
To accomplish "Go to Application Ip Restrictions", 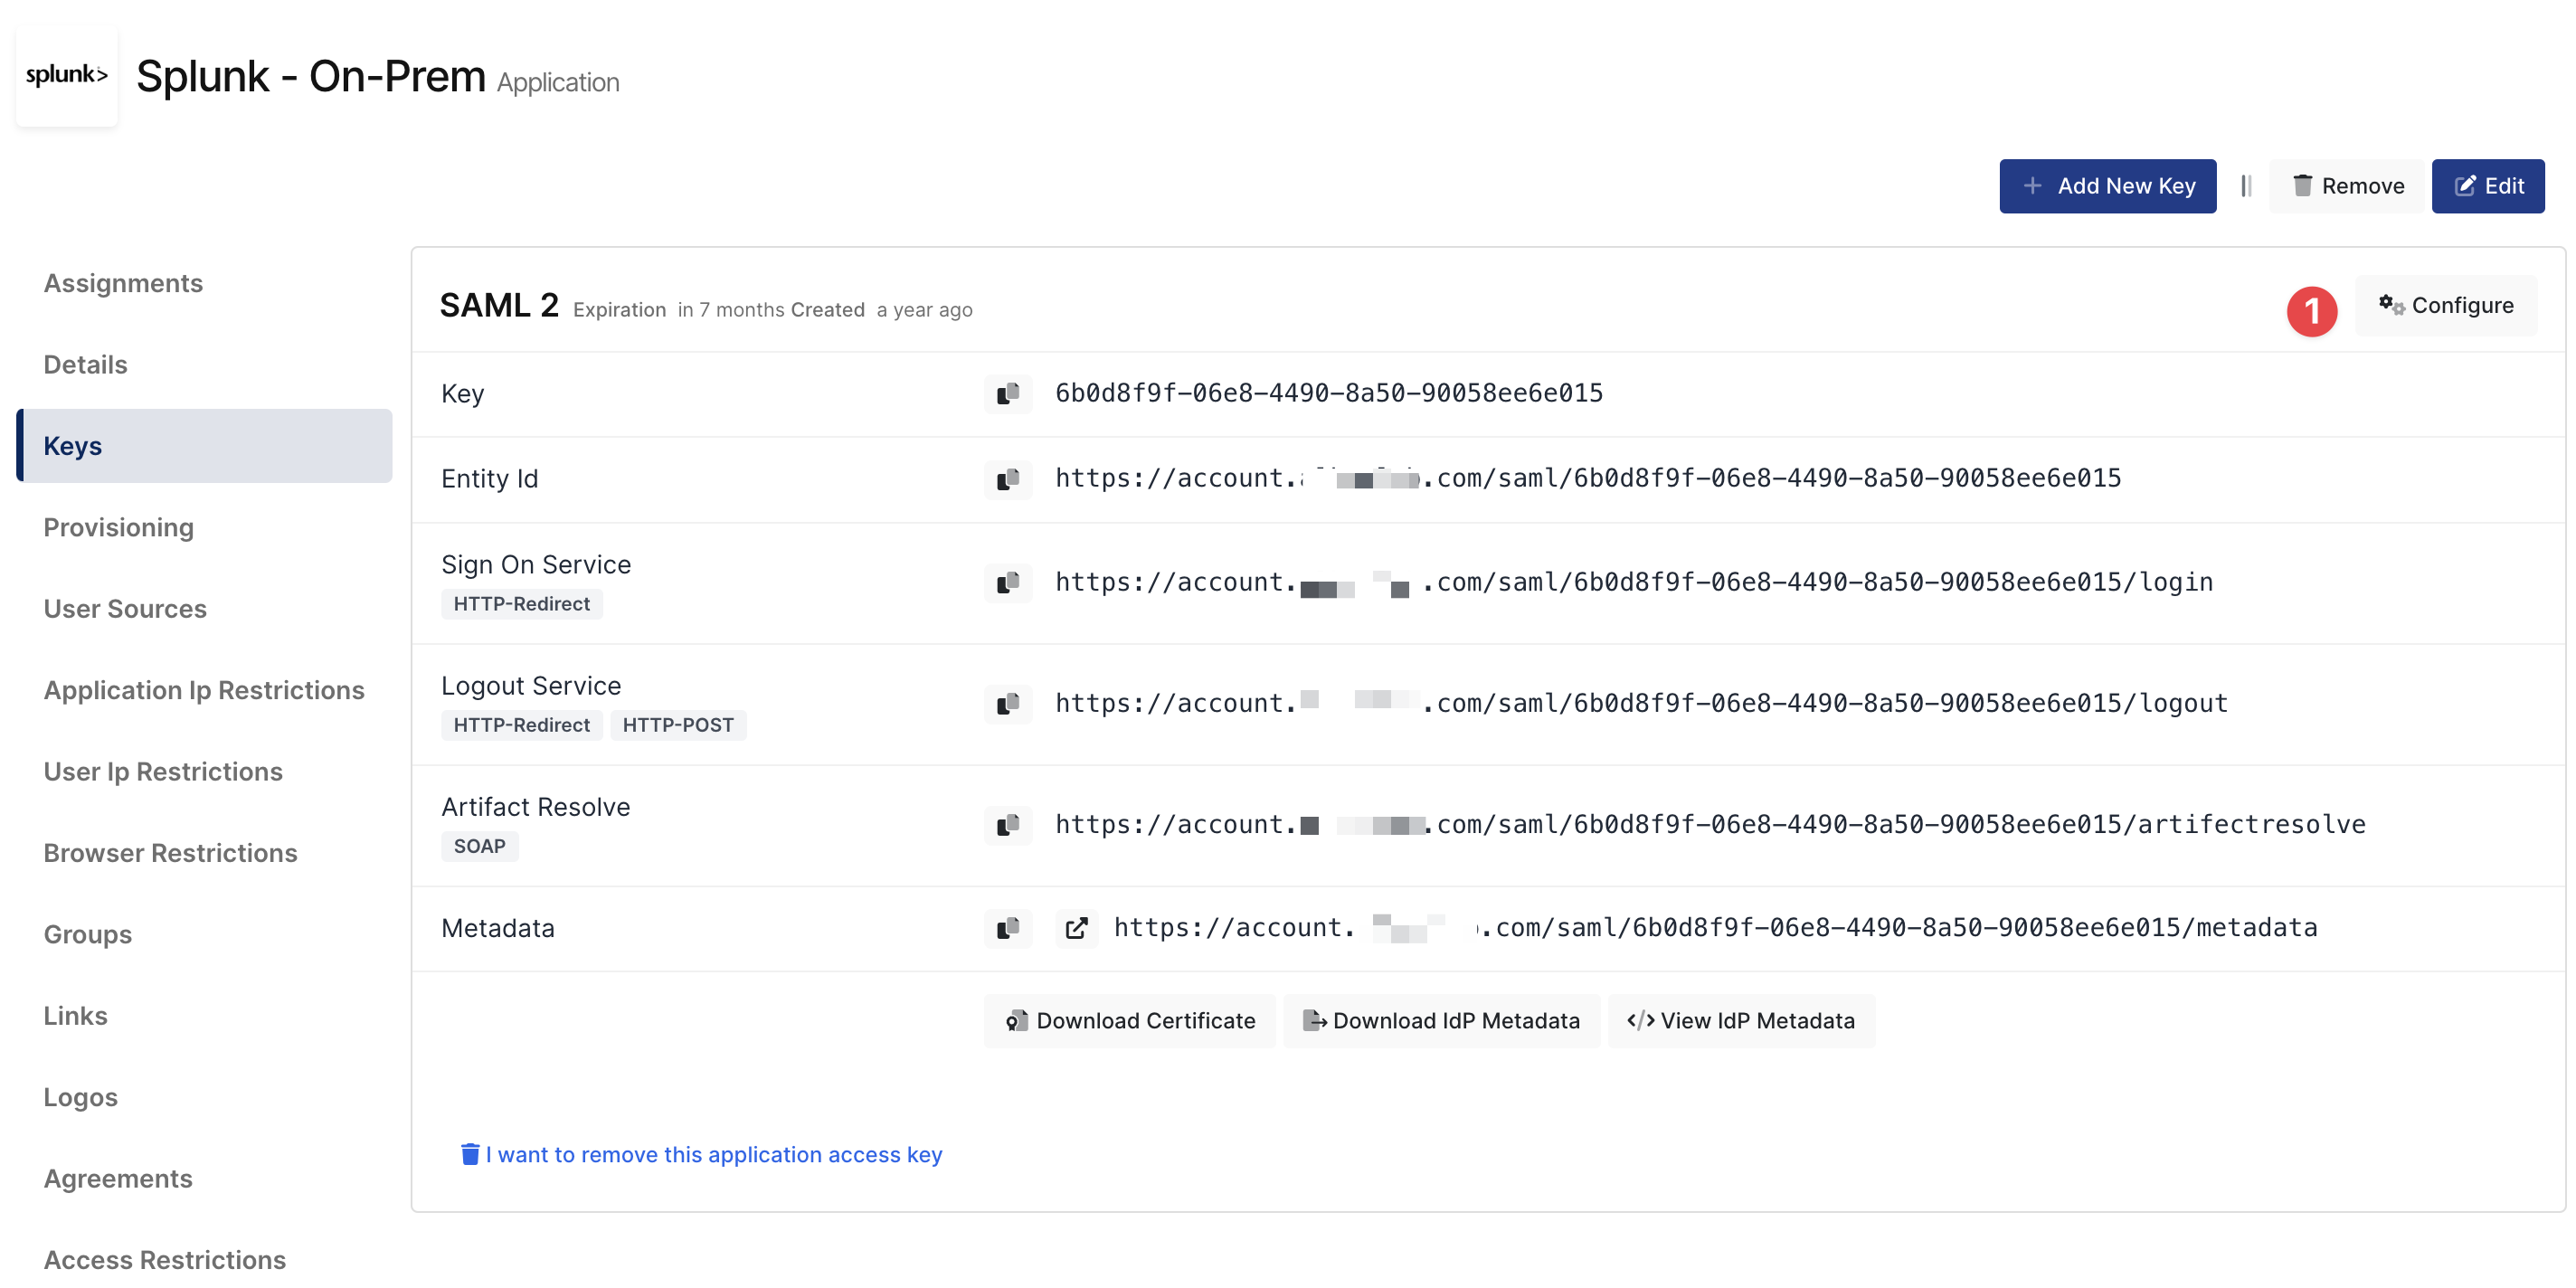I will (x=204, y=690).
